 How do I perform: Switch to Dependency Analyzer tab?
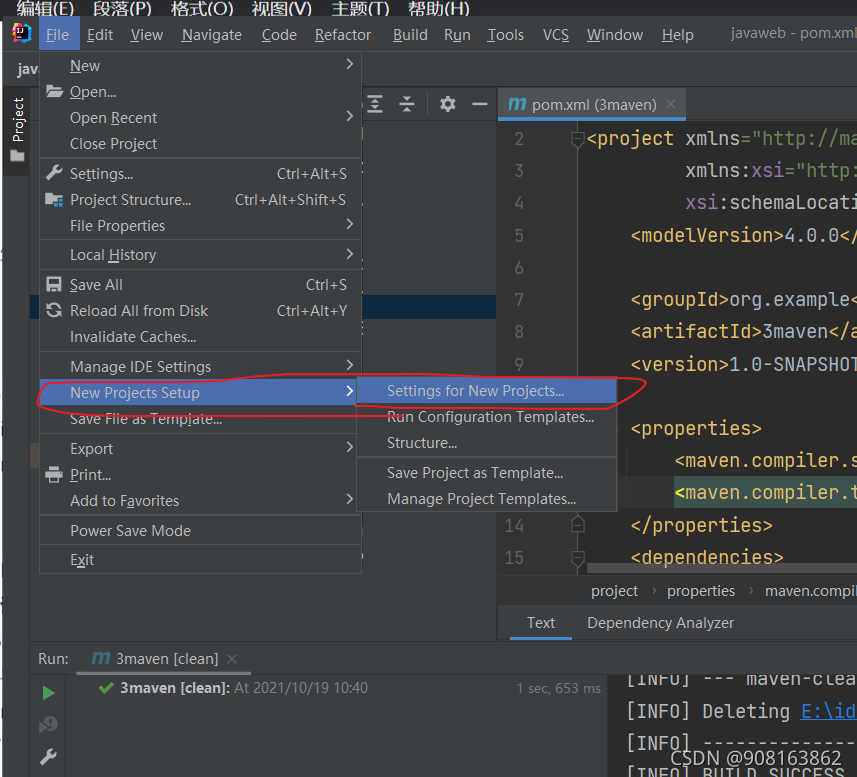[660, 623]
